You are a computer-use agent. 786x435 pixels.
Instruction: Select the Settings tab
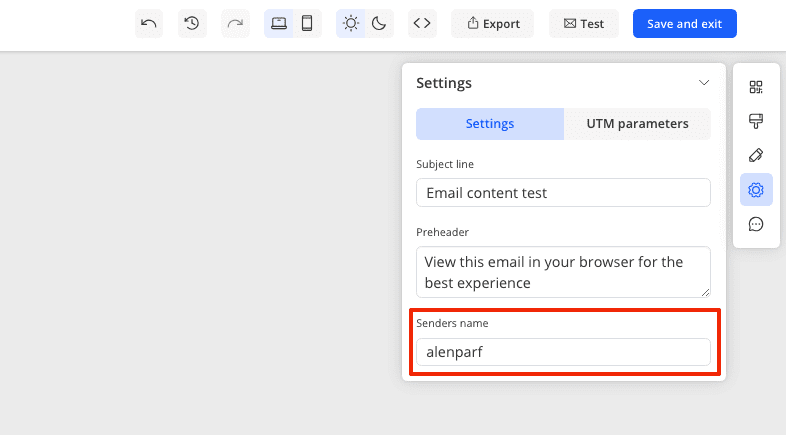pos(490,124)
